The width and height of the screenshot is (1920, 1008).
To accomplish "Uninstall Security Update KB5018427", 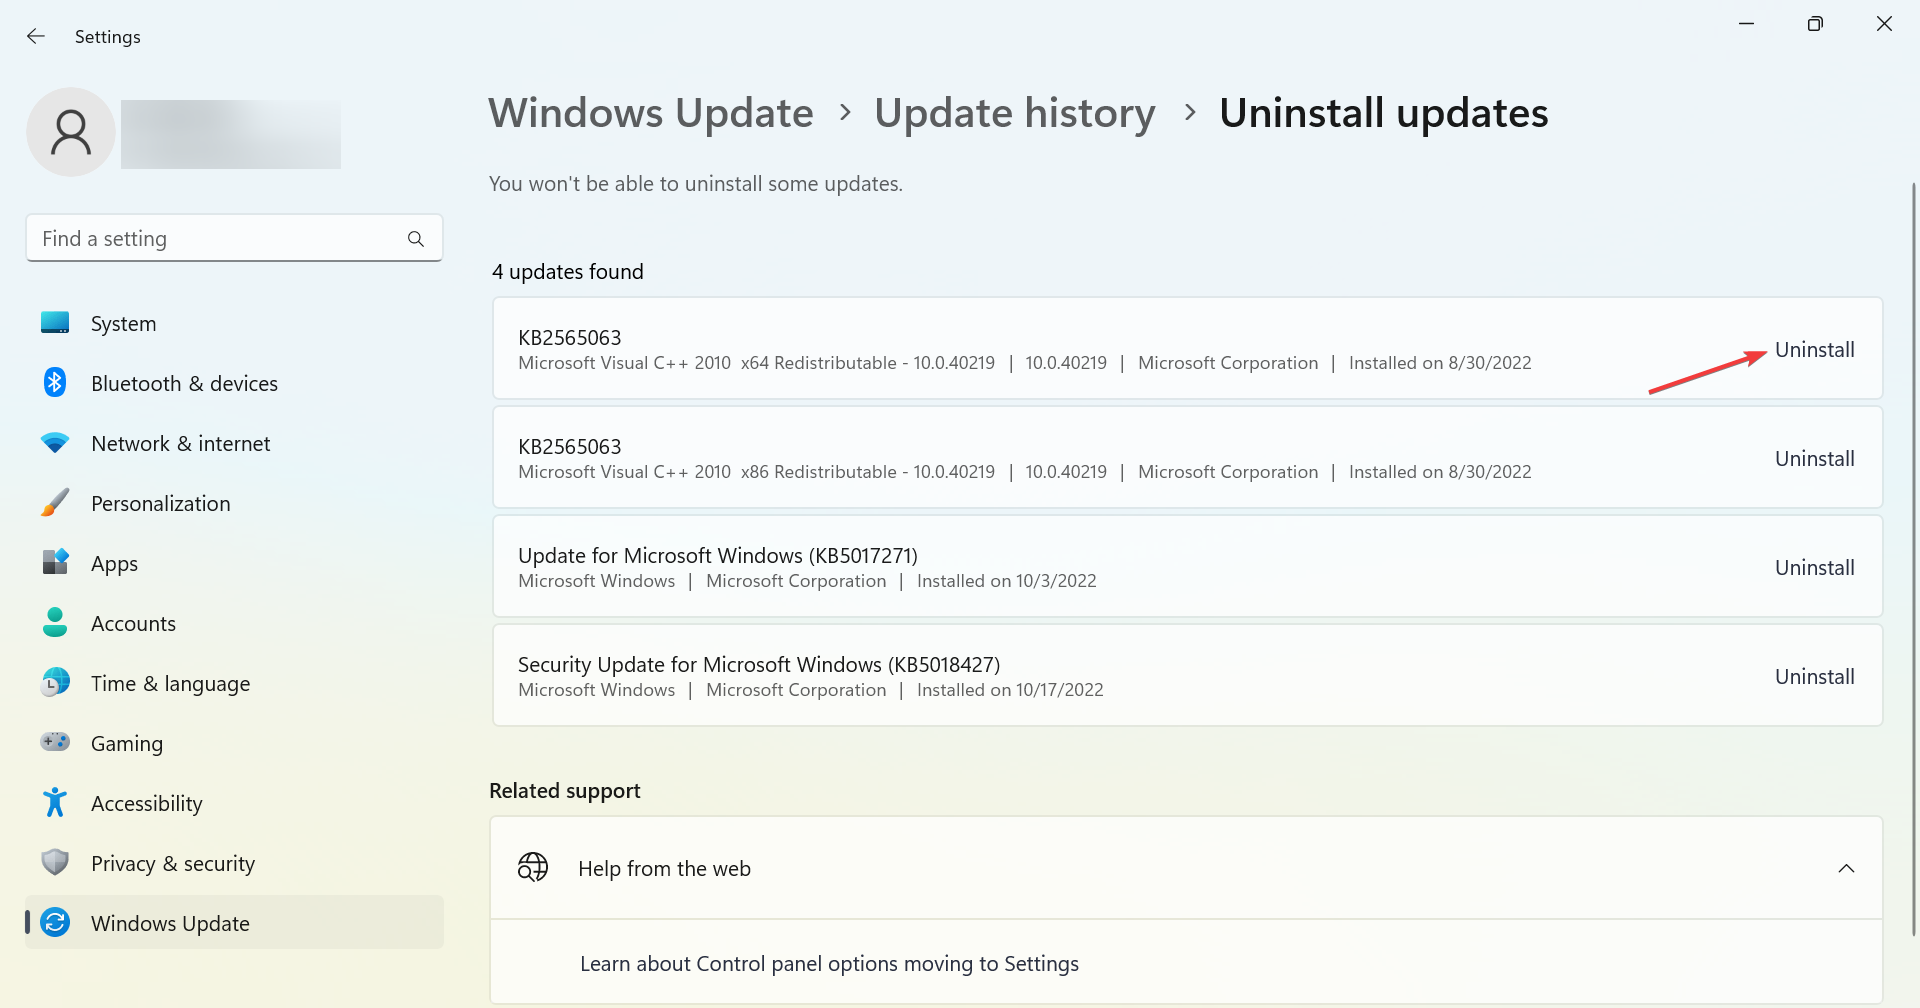I will click(1814, 677).
